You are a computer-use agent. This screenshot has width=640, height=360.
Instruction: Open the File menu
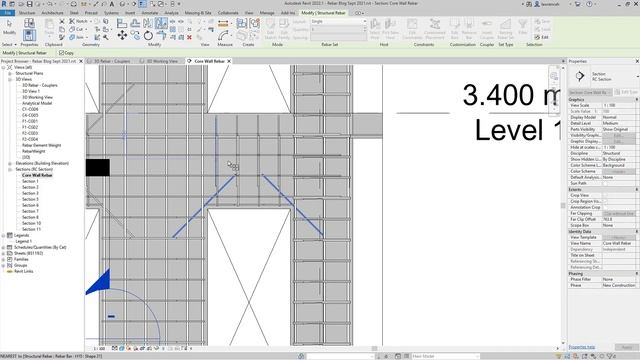7,13
